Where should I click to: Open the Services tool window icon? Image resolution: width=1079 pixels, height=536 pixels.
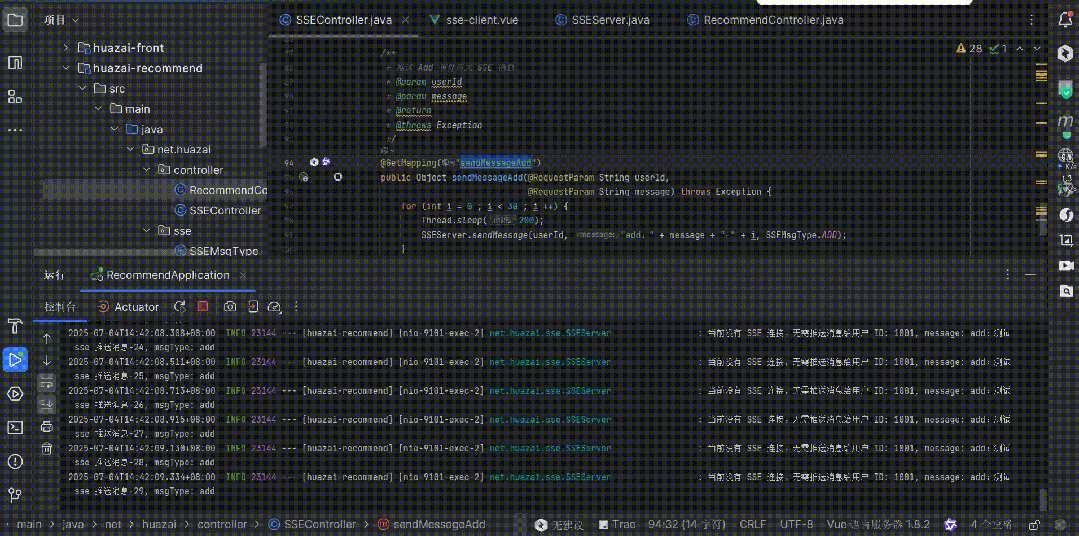coord(14,394)
